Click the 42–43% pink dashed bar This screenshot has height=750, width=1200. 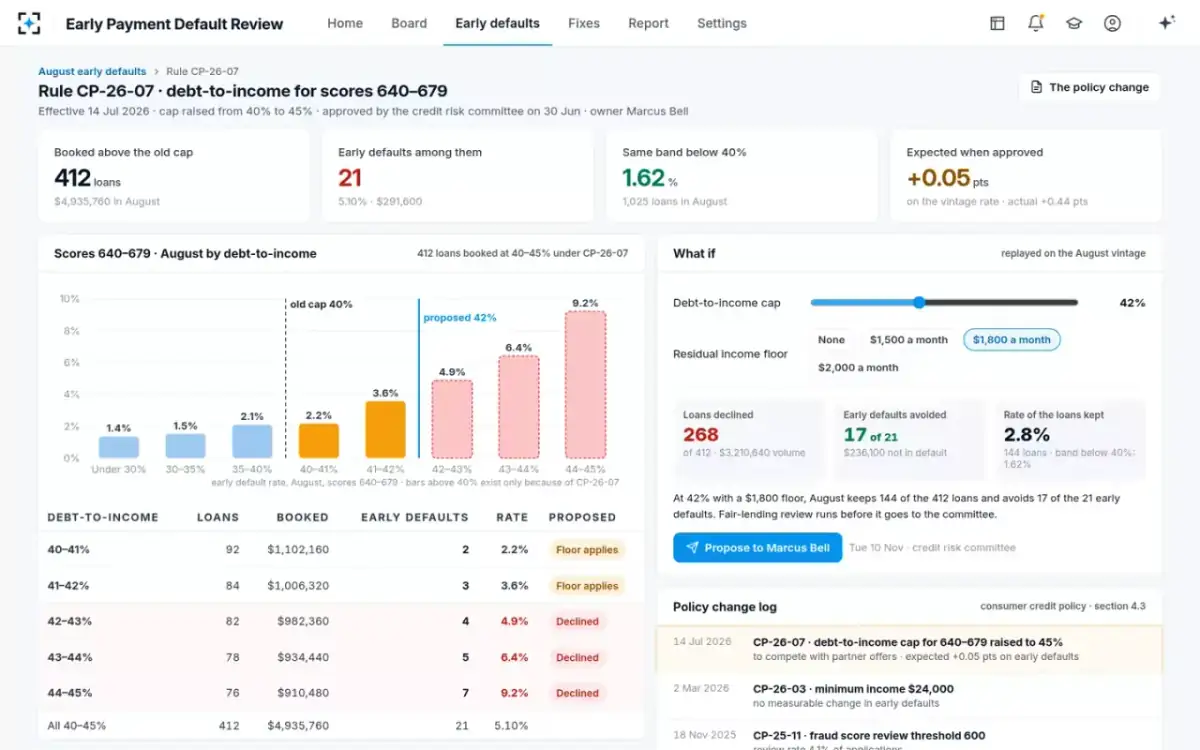(x=452, y=419)
